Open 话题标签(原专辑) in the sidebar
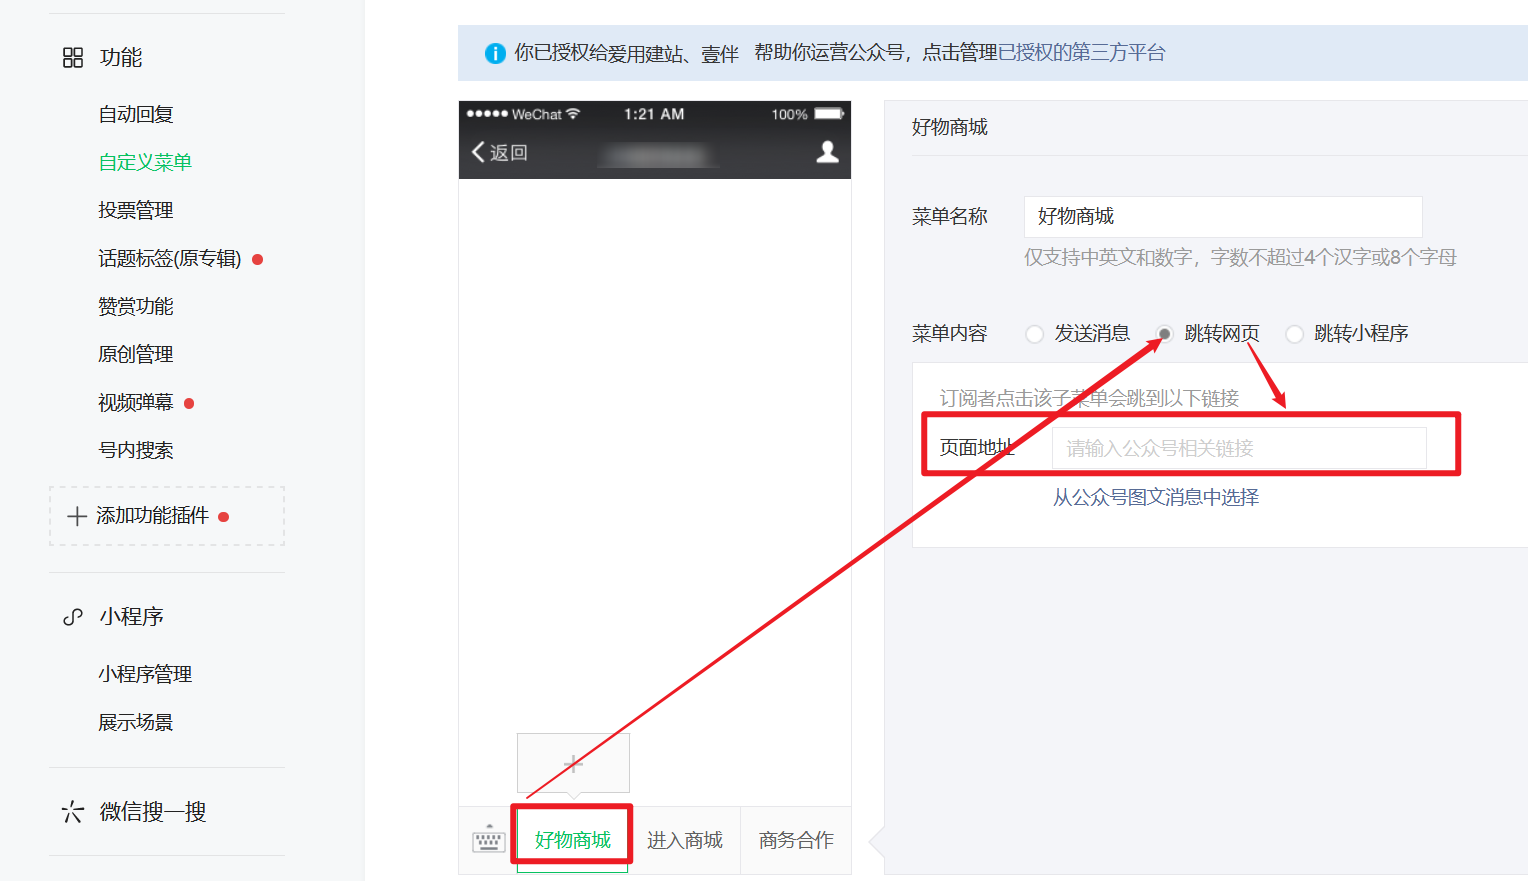 170,259
